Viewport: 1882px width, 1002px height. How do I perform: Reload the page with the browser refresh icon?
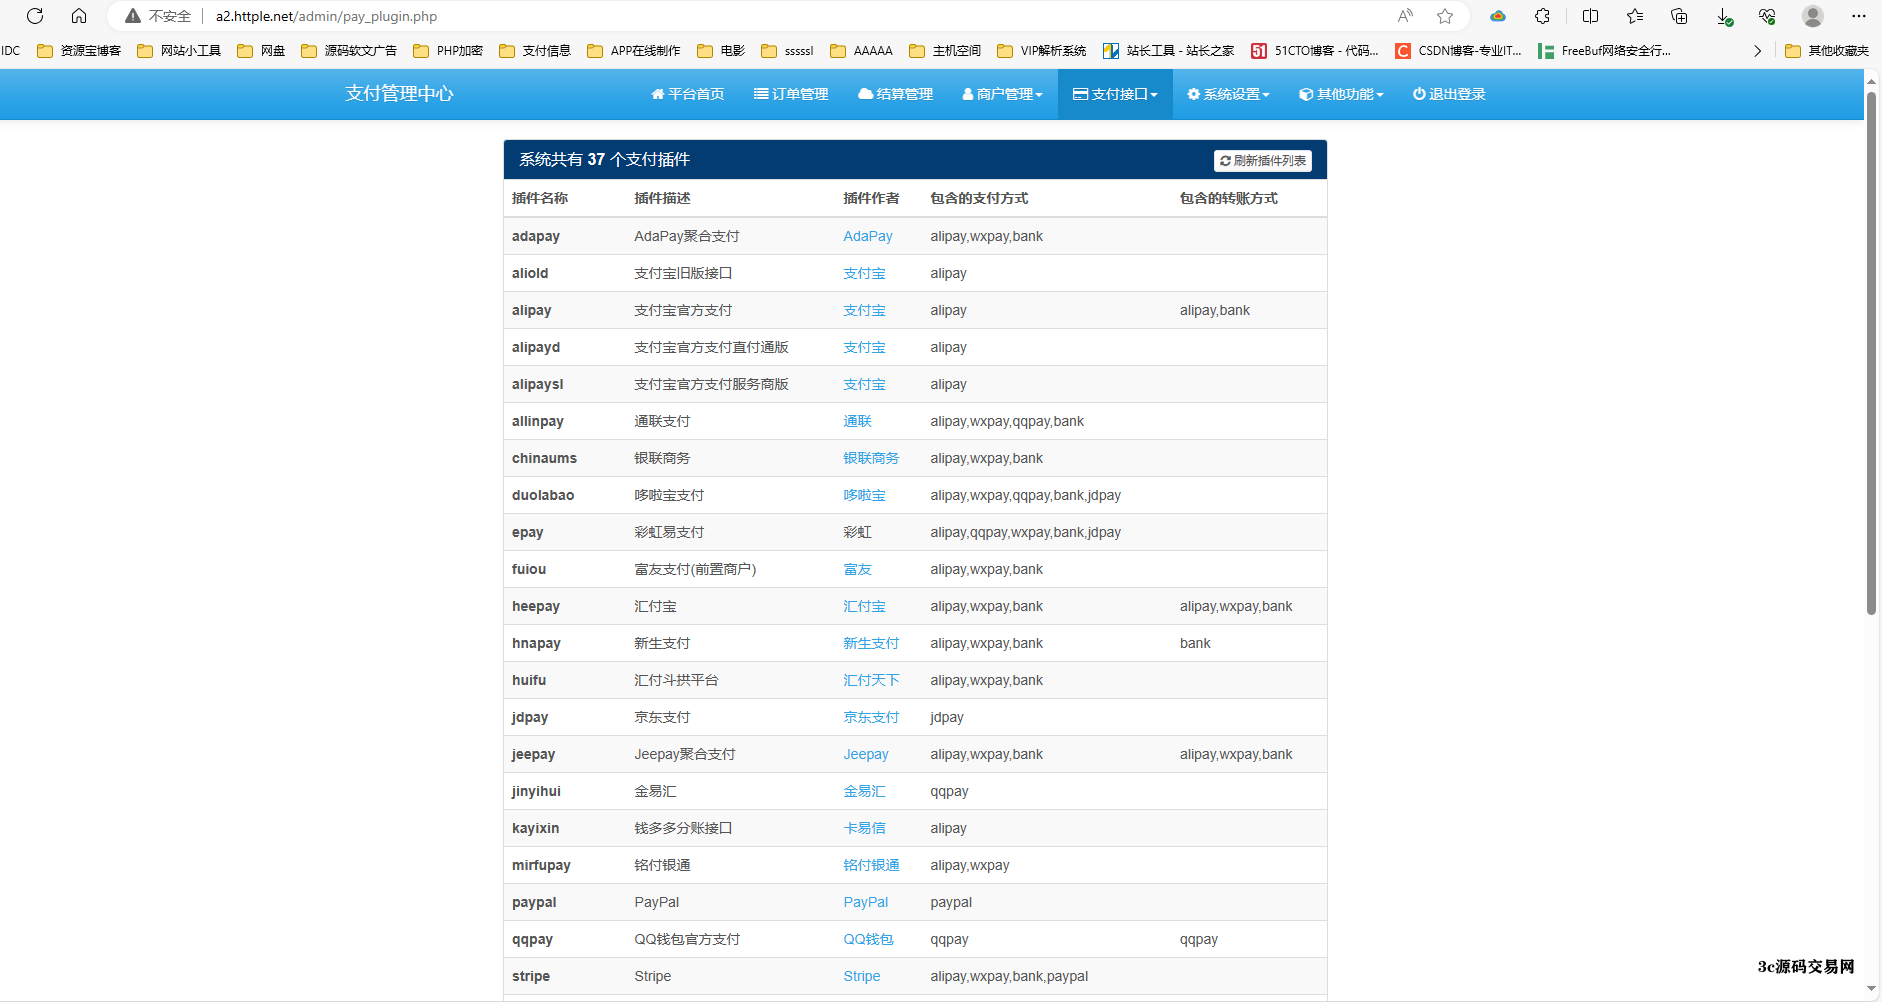(35, 16)
